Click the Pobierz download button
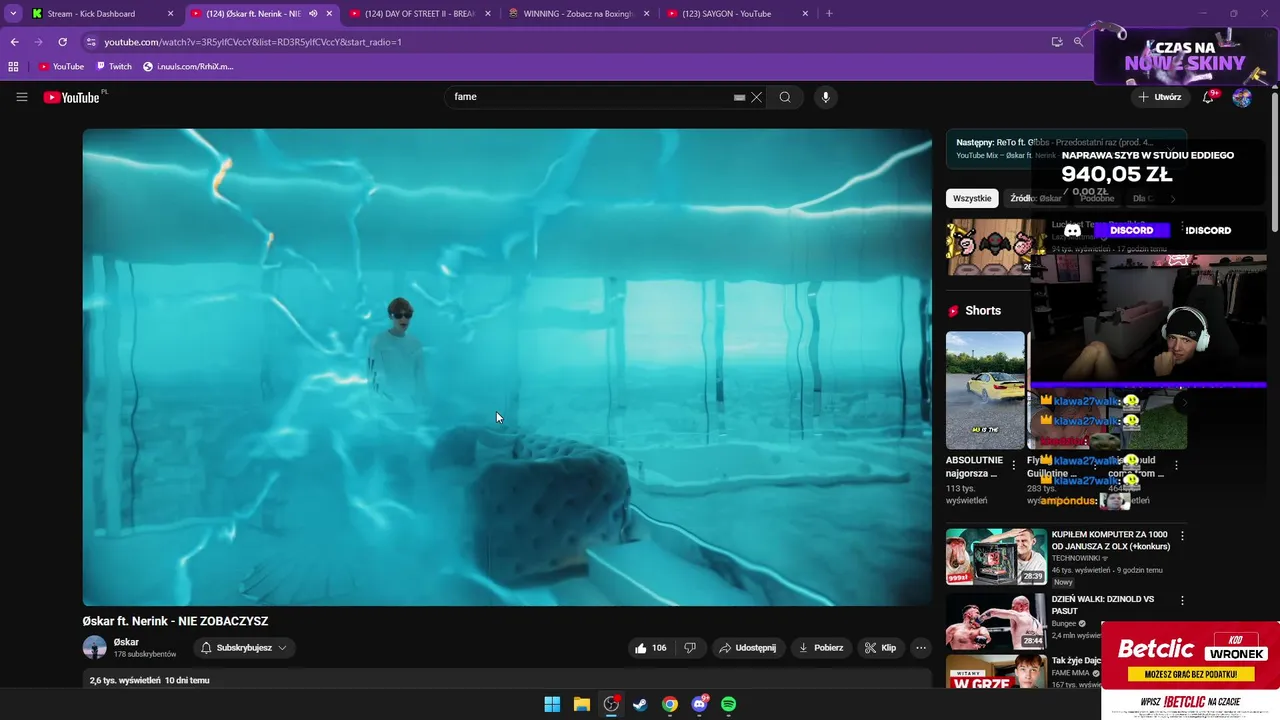 (x=820, y=648)
